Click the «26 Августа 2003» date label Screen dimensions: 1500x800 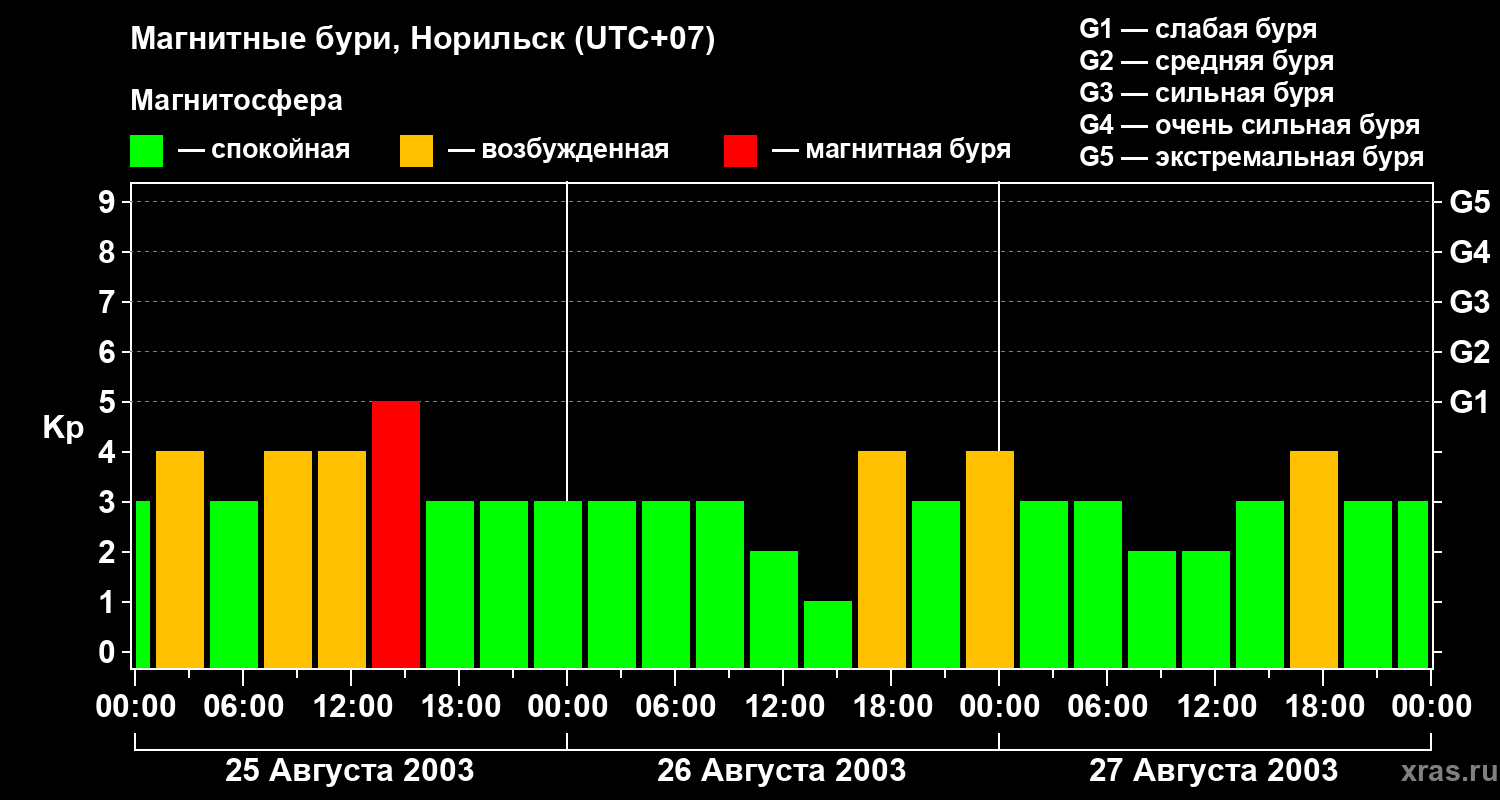pyautogui.click(x=782, y=770)
